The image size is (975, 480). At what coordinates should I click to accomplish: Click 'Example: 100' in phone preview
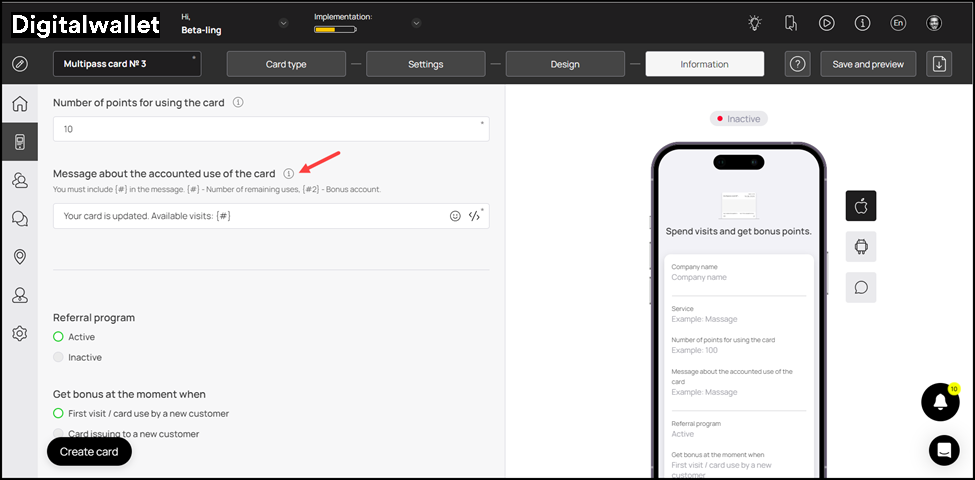point(695,350)
